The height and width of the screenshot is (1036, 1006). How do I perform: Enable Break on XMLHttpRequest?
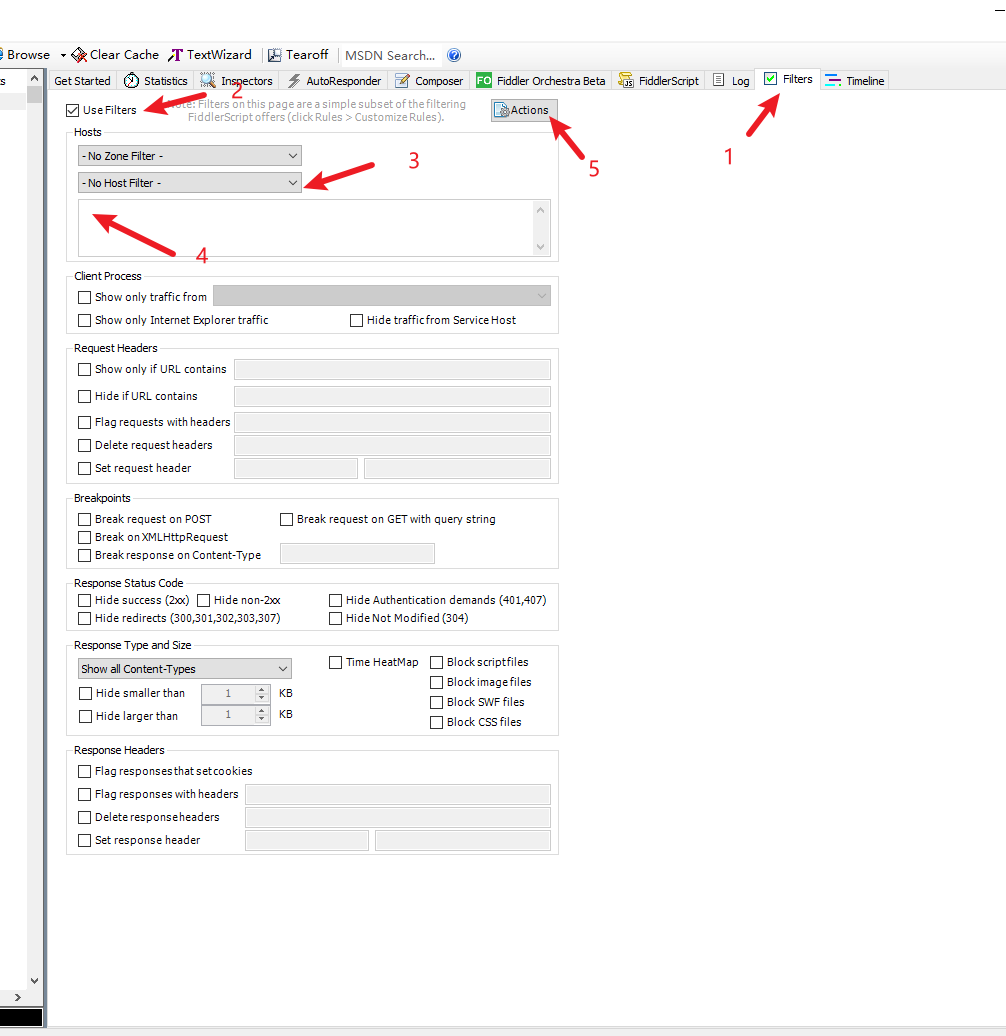[x=85, y=538]
